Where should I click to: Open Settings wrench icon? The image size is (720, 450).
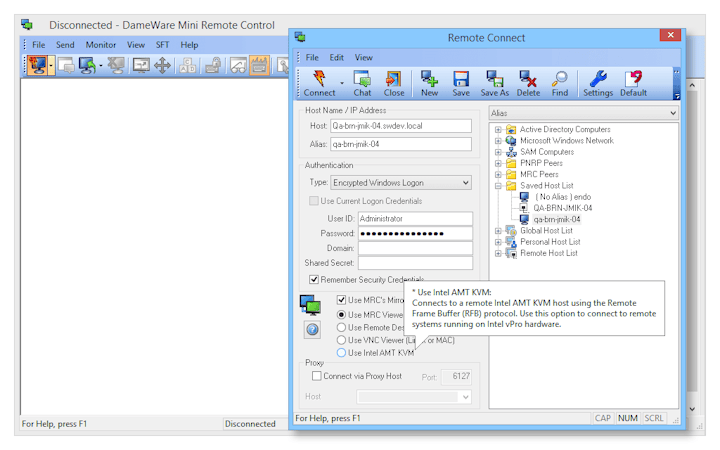598,84
